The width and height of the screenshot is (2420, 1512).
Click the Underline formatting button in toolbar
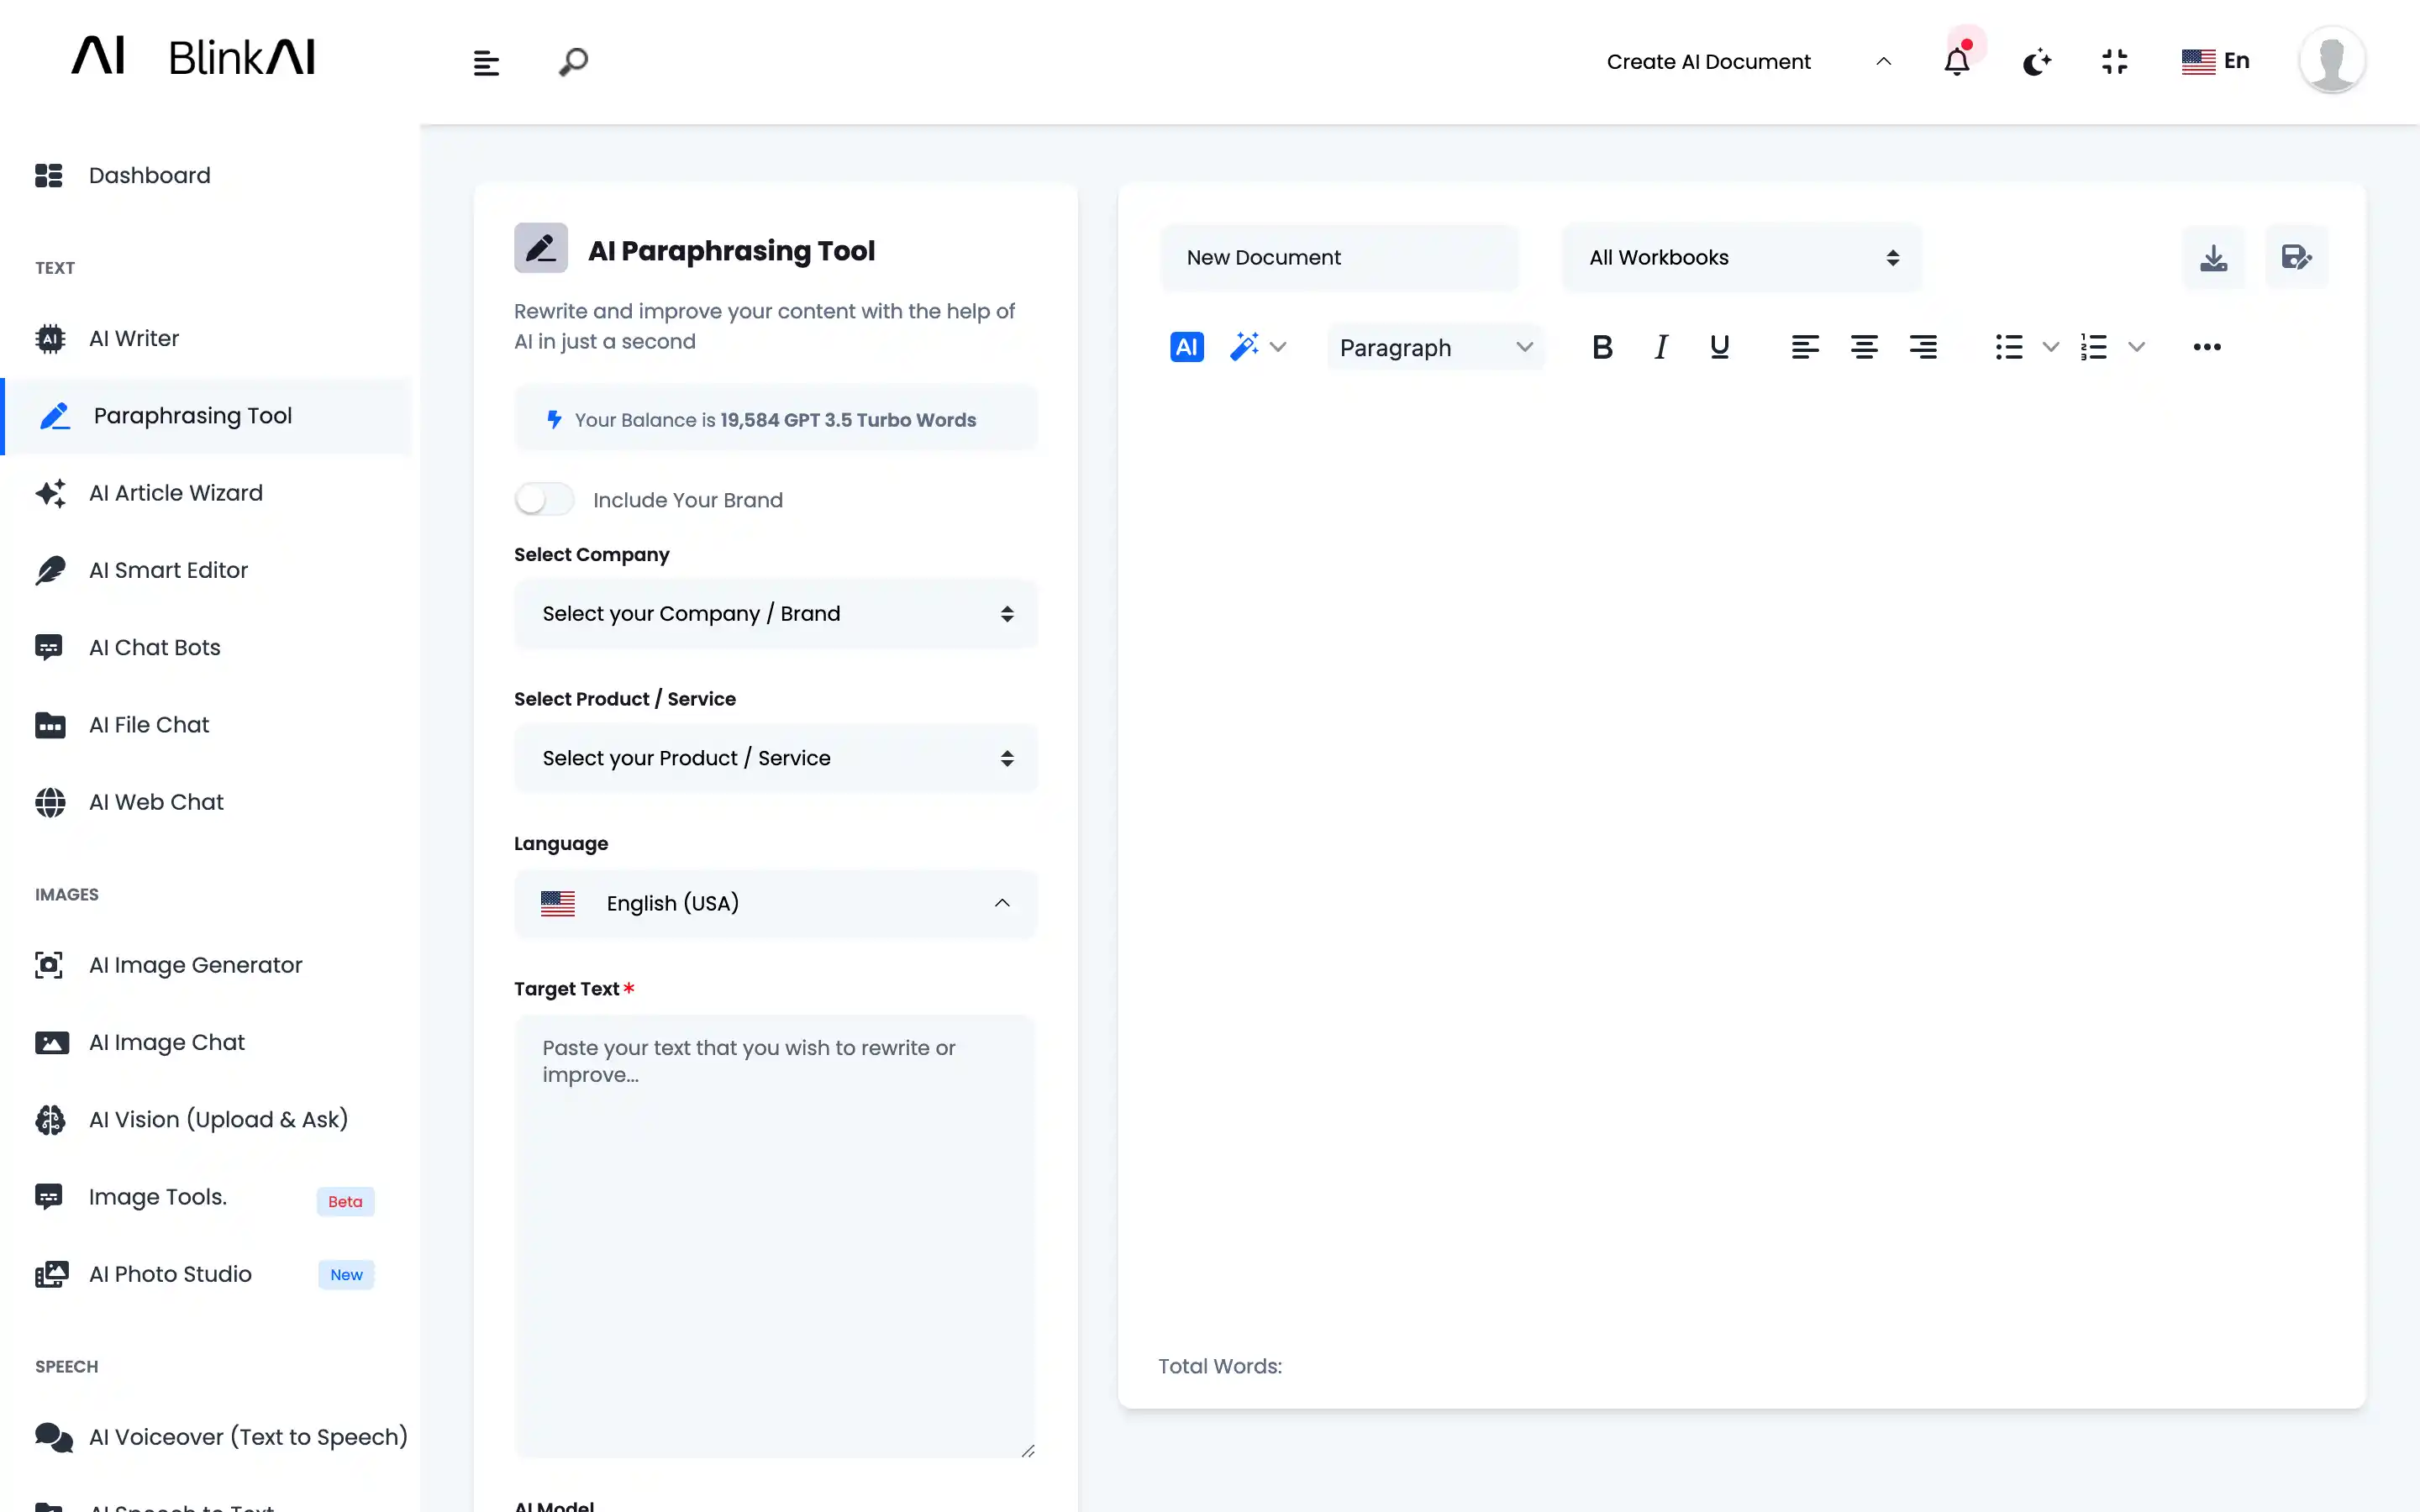[x=1719, y=347]
